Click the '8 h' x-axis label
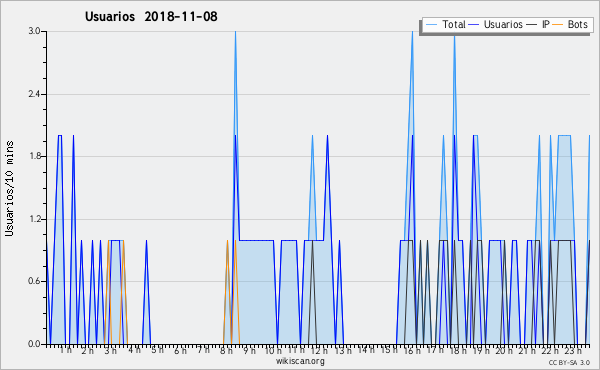This screenshot has height=370, width=600. coord(226,350)
